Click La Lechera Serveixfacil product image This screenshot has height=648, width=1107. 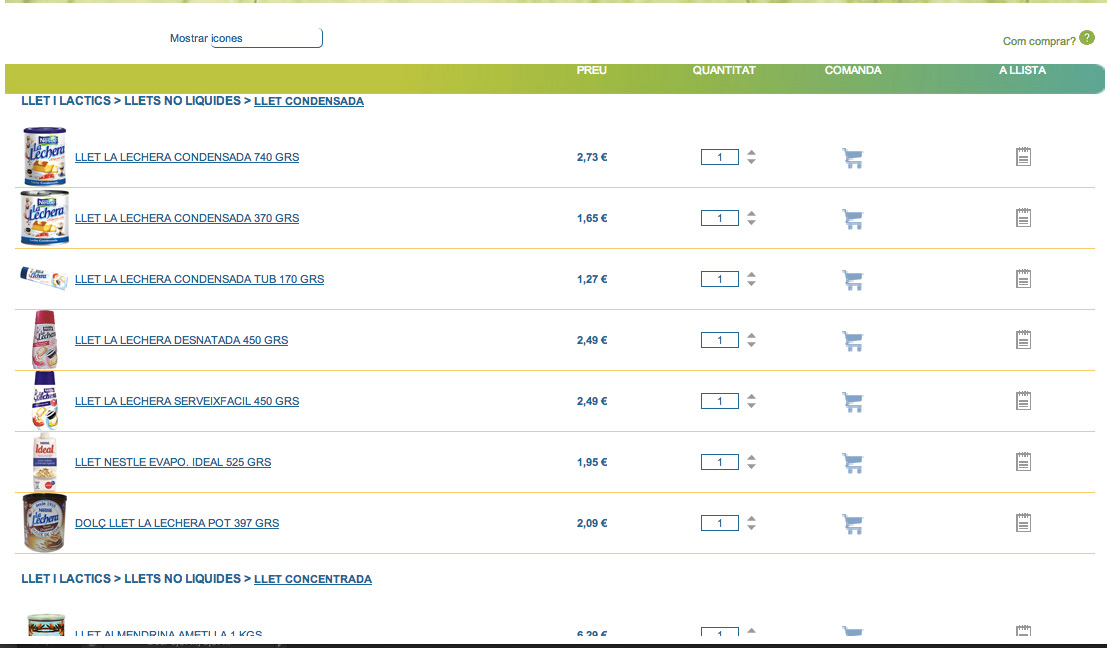tap(44, 401)
